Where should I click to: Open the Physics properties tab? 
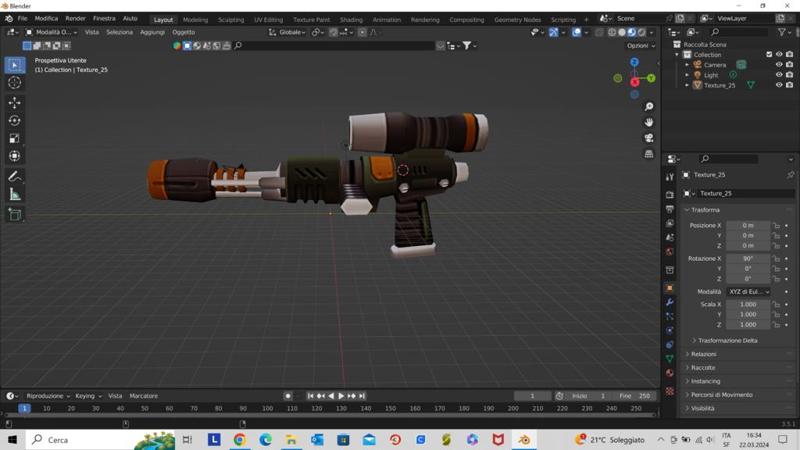click(670, 331)
